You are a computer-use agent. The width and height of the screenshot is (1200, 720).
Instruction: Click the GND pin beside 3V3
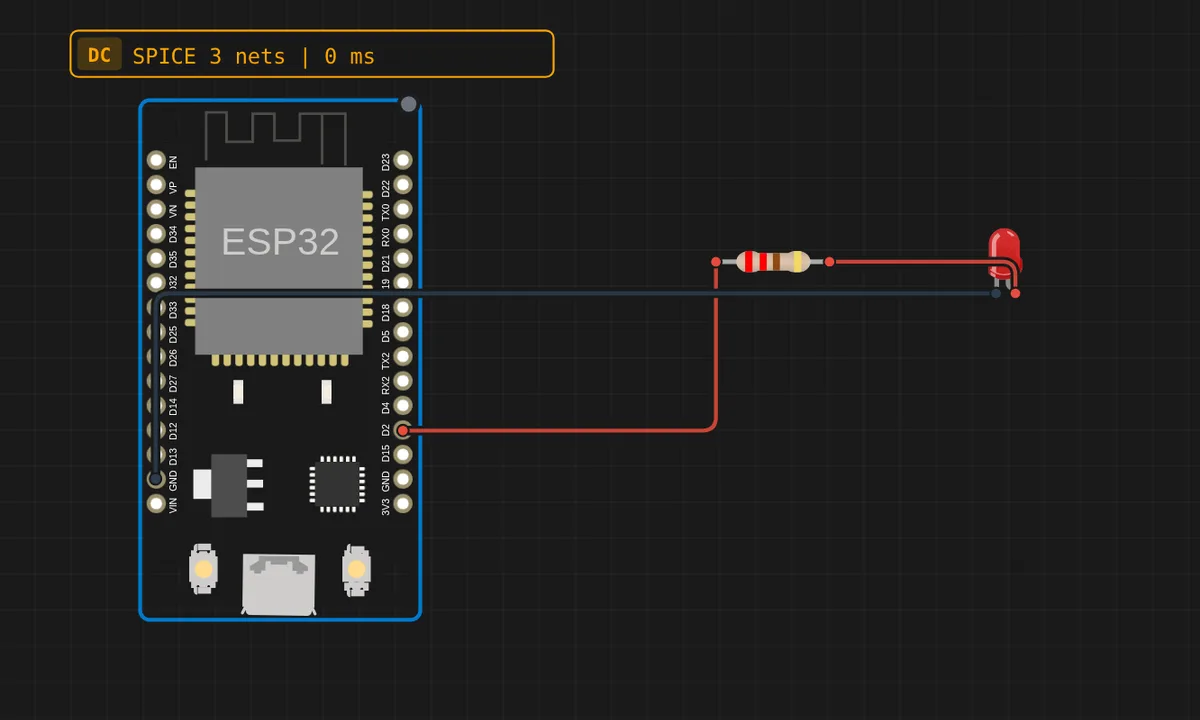(x=403, y=479)
